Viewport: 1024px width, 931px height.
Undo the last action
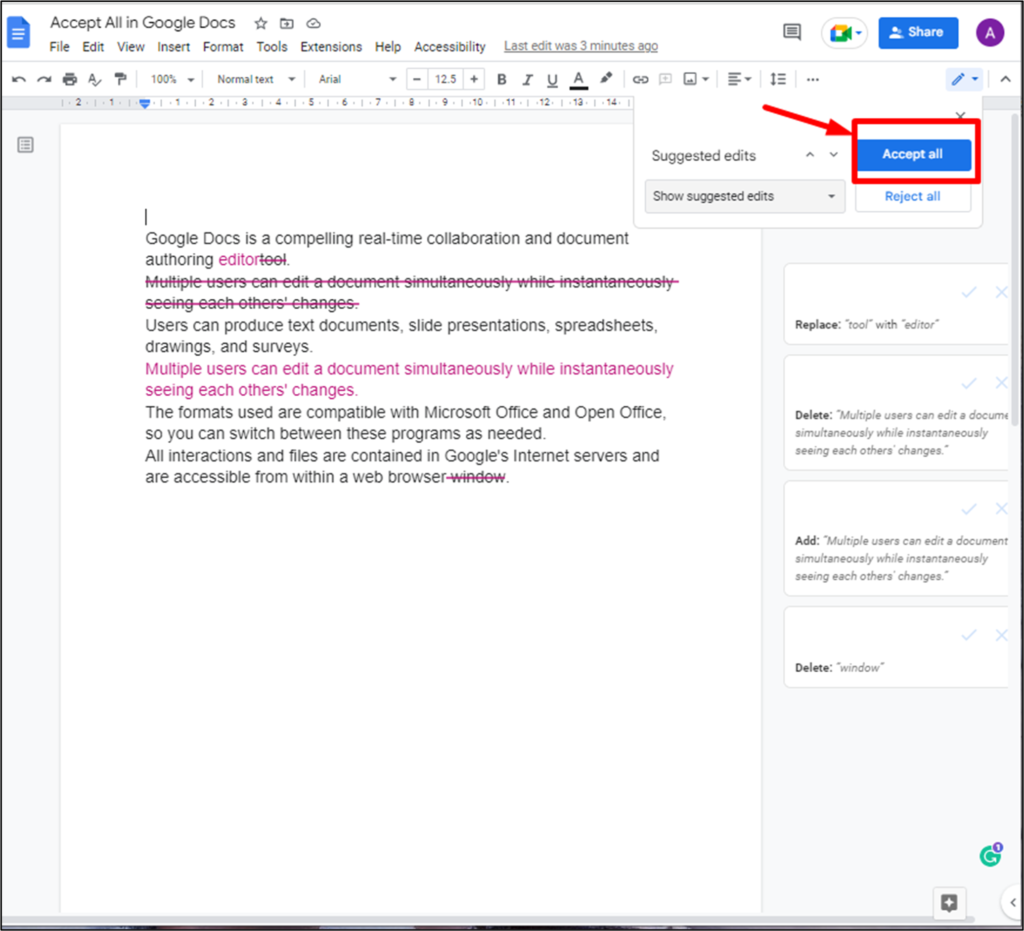(19, 80)
